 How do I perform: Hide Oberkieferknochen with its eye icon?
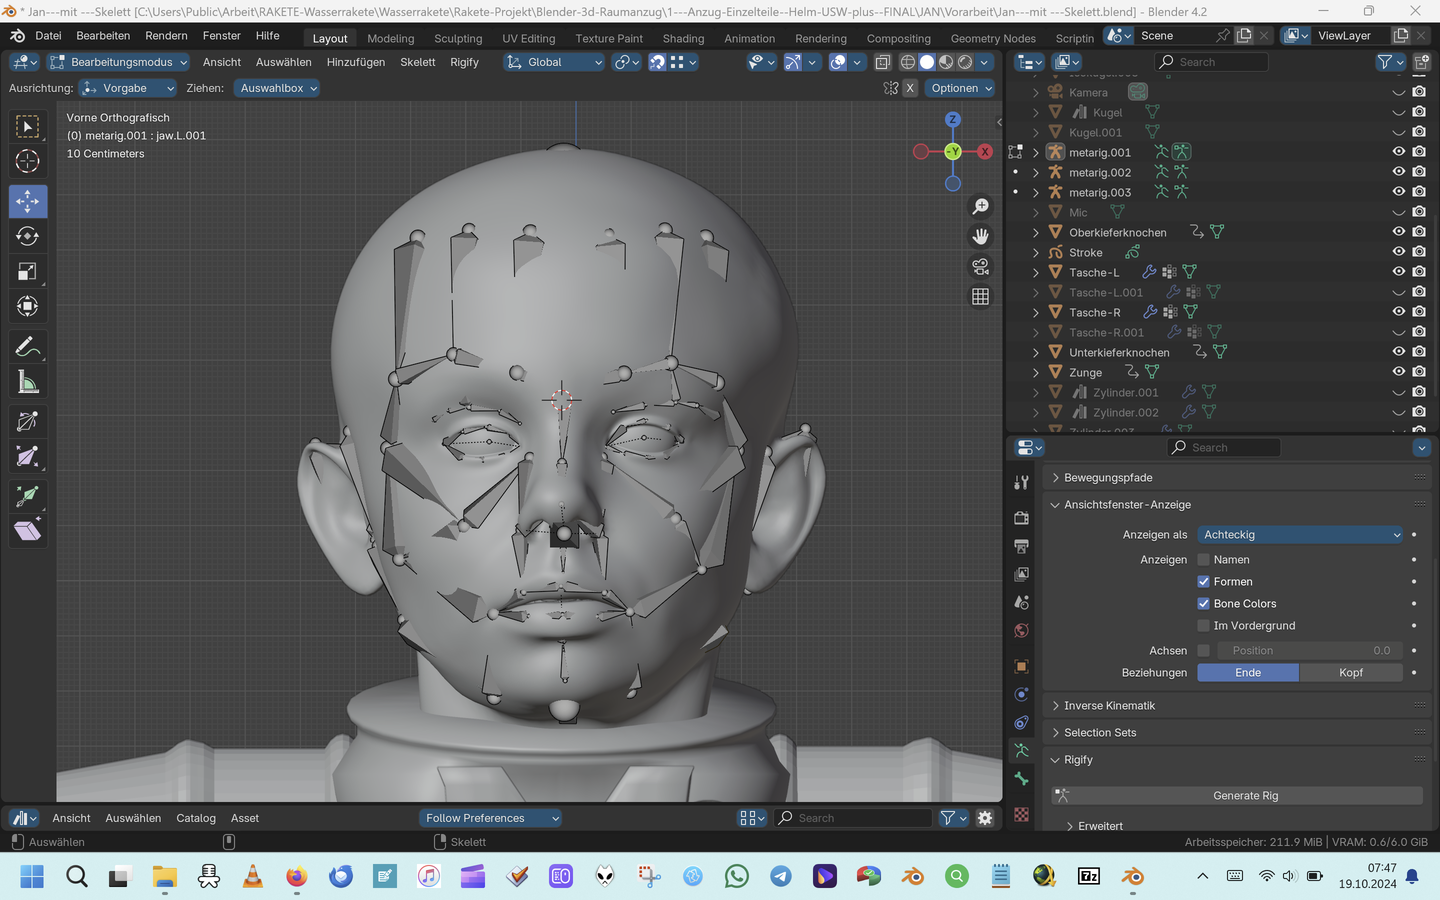coord(1398,232)
